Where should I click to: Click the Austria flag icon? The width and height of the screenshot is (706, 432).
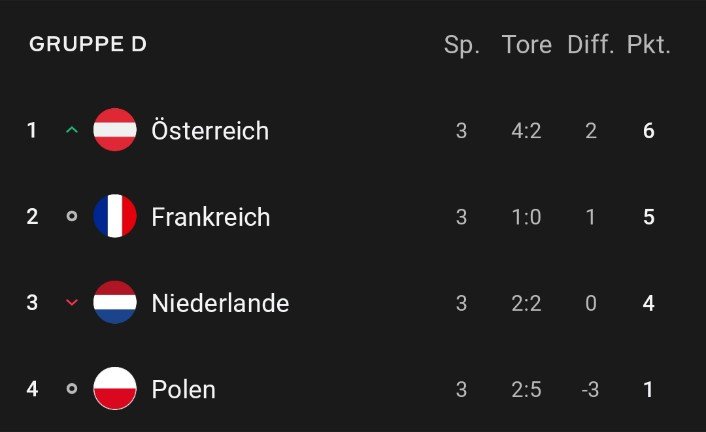pos(115,130)
